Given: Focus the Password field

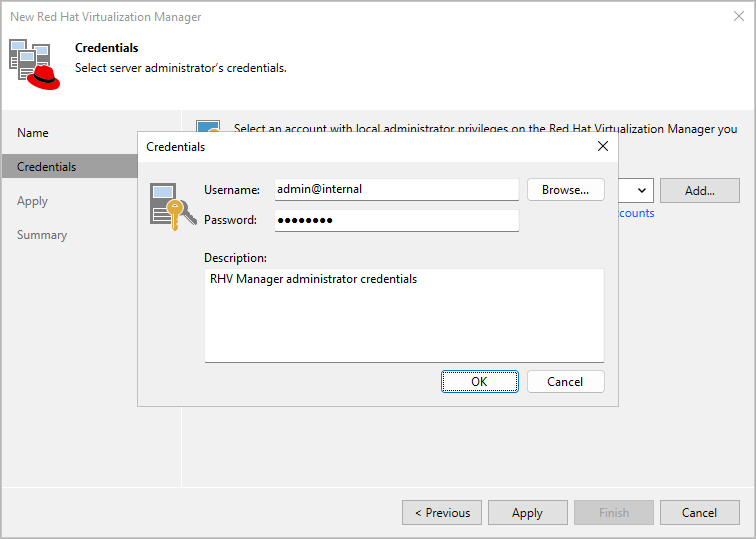Looking at the screenshot, I should click(396, 220).
